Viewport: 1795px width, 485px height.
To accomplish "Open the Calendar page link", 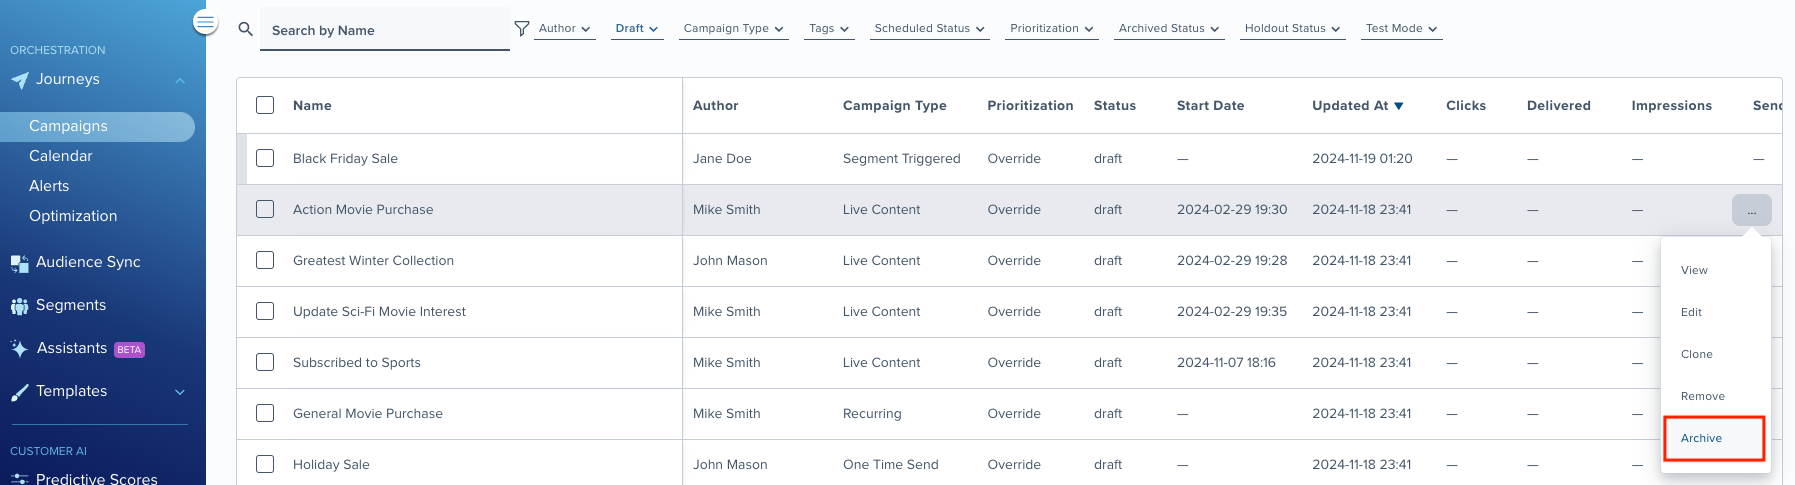I will 61,156.
